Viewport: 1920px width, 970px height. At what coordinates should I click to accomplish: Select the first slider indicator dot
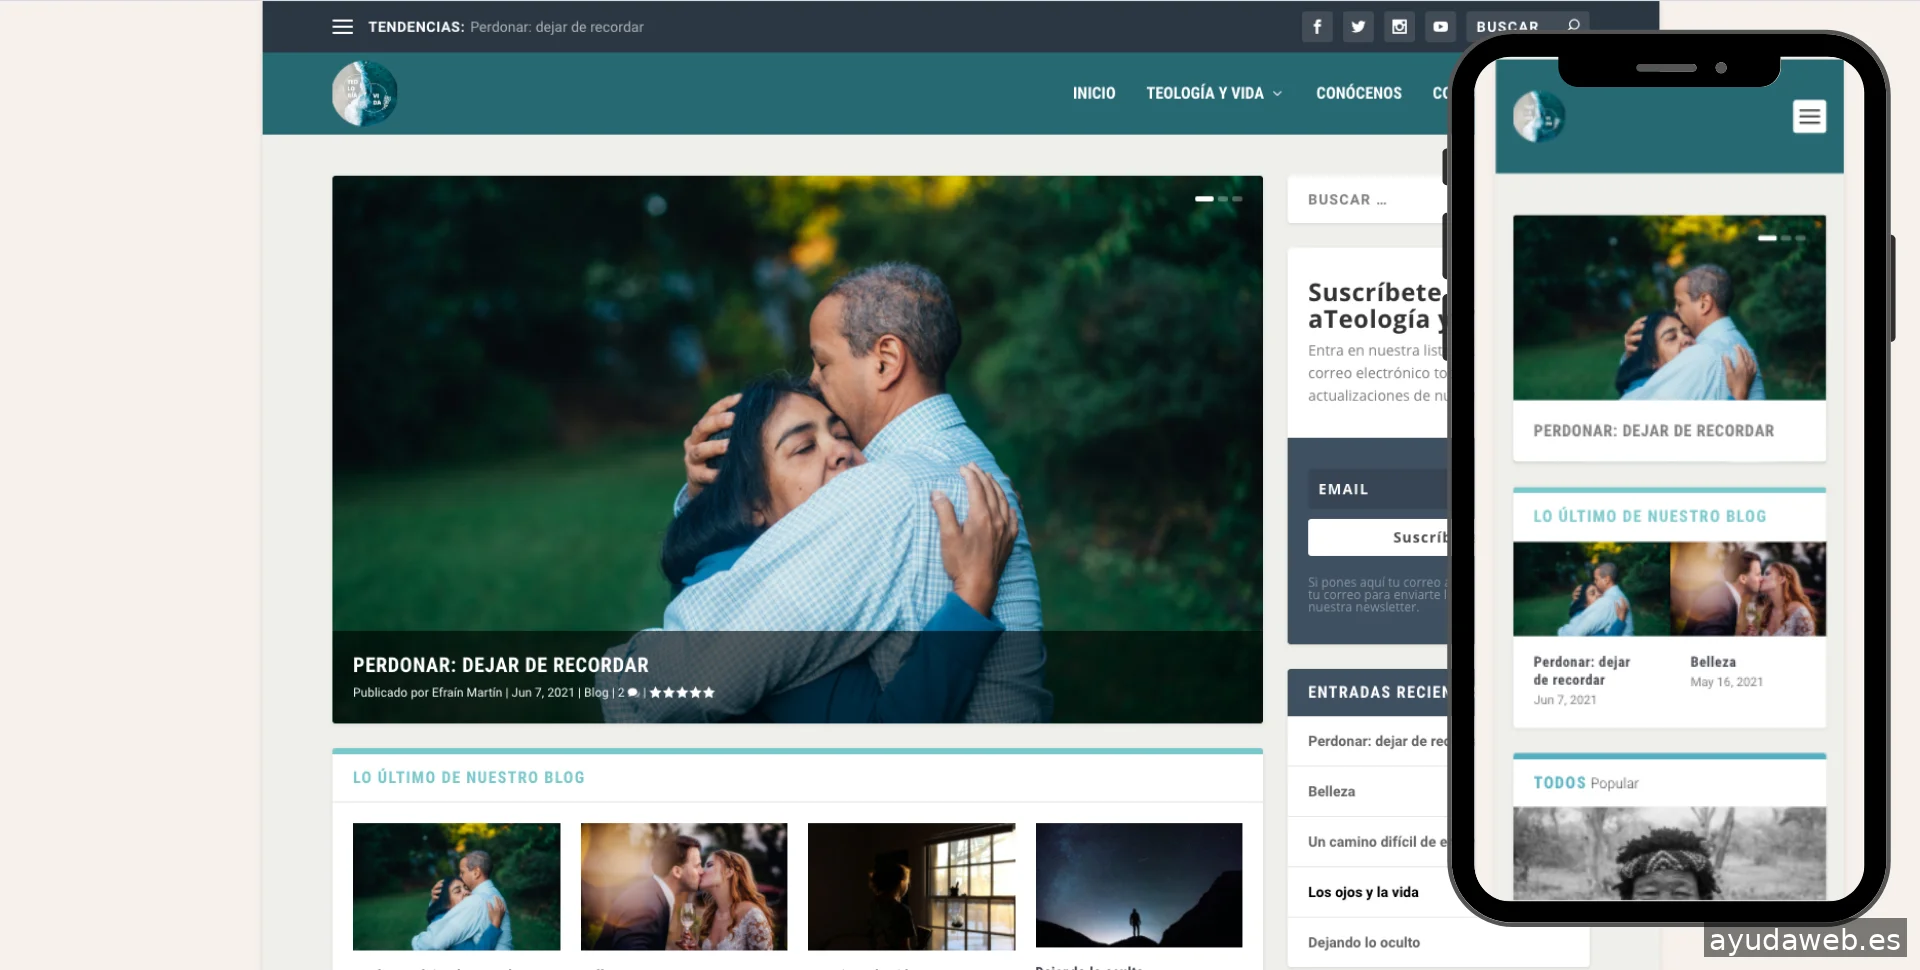click(1204, 199)
